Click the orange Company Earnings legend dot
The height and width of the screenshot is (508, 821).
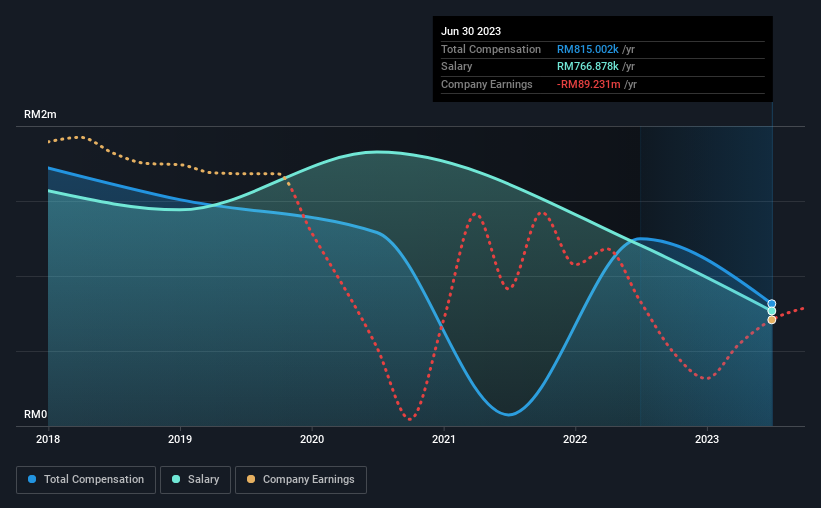[x=251, y=479]
